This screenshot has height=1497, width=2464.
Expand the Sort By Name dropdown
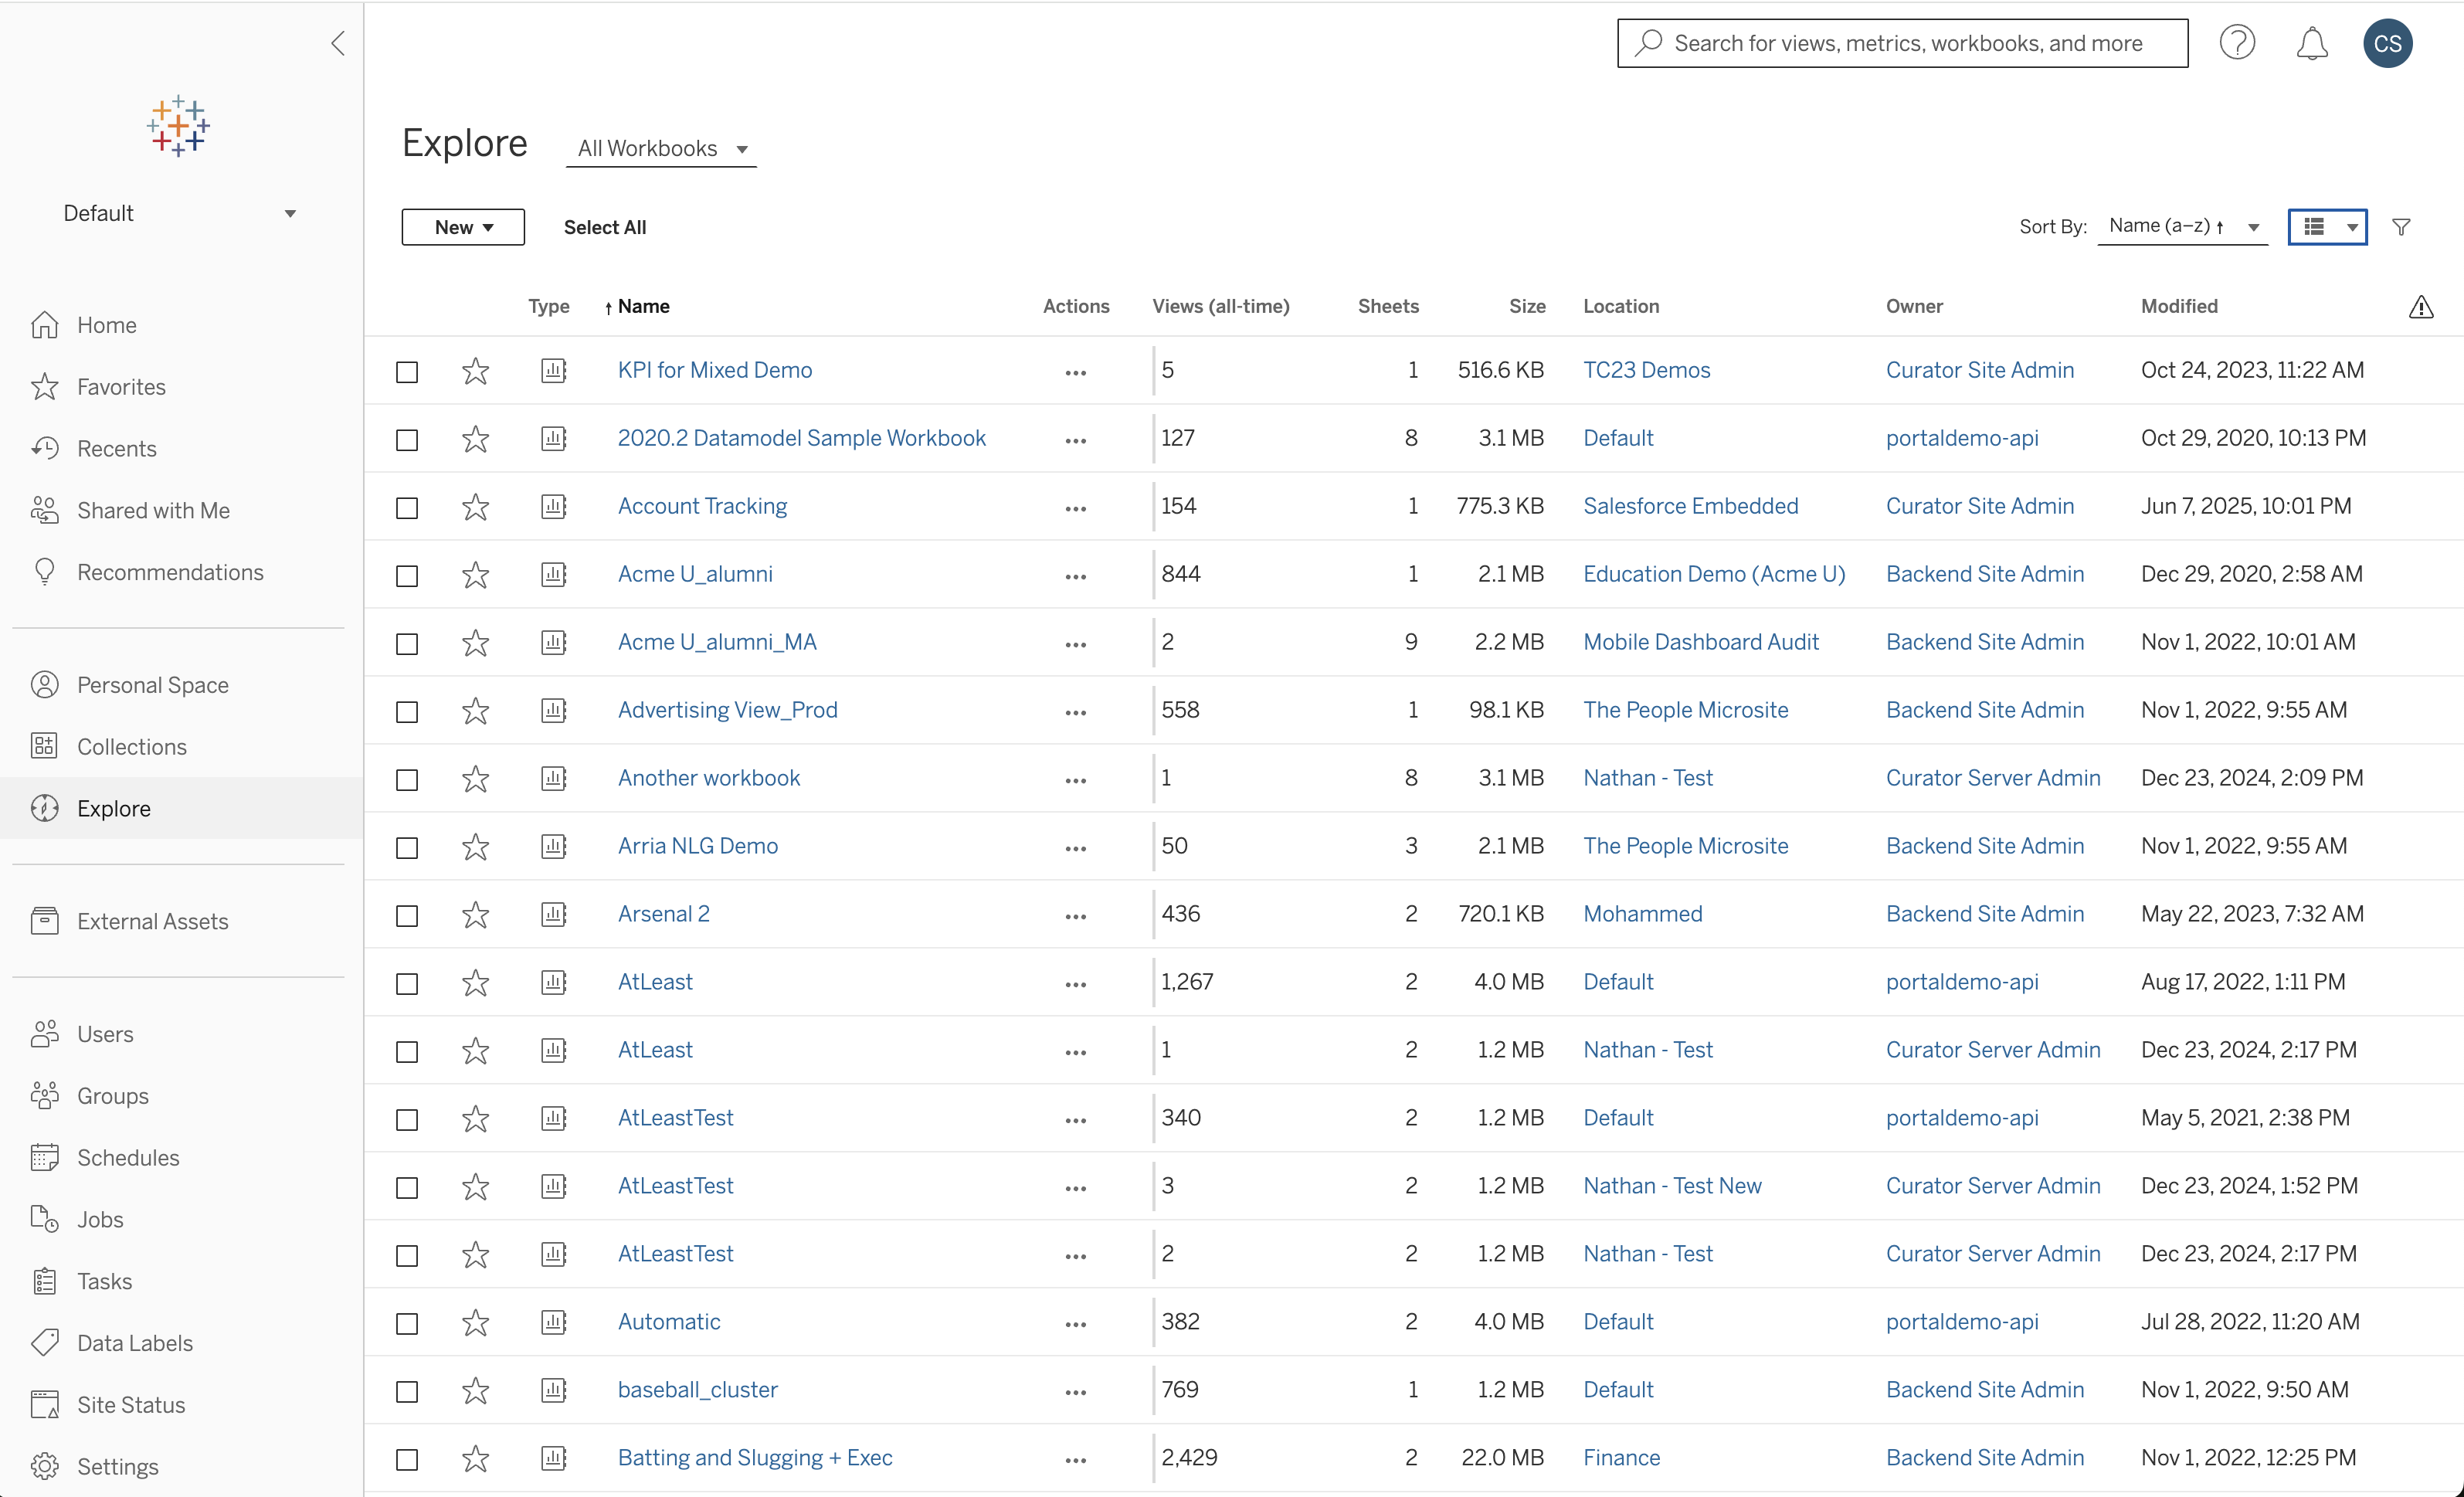tap(2183, 227)
